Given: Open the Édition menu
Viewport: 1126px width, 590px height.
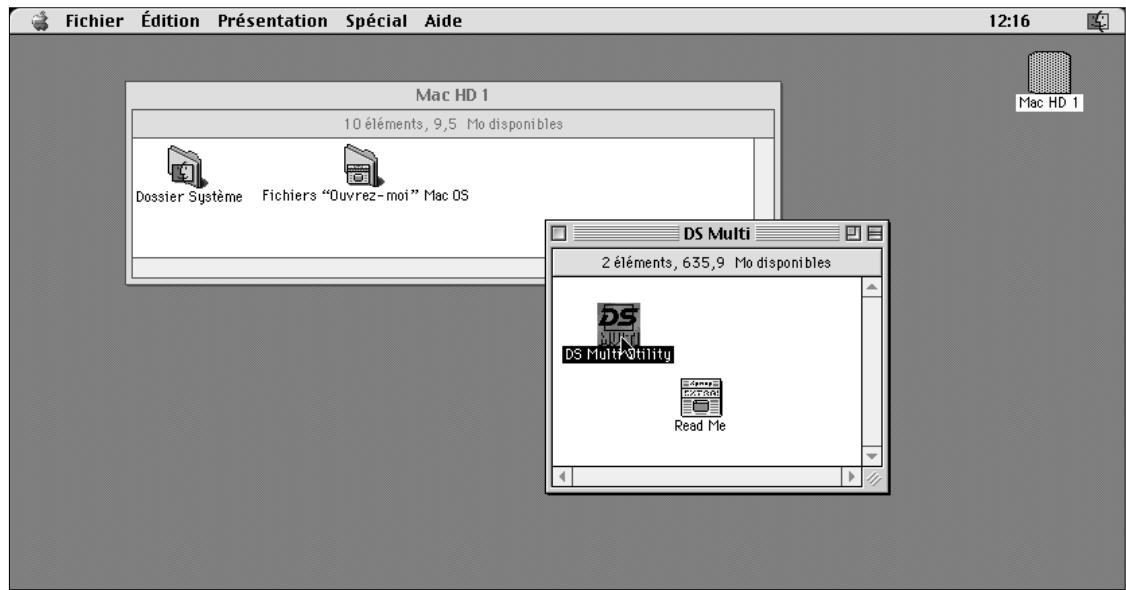Looking at the screenshot, I should (170, 21).
